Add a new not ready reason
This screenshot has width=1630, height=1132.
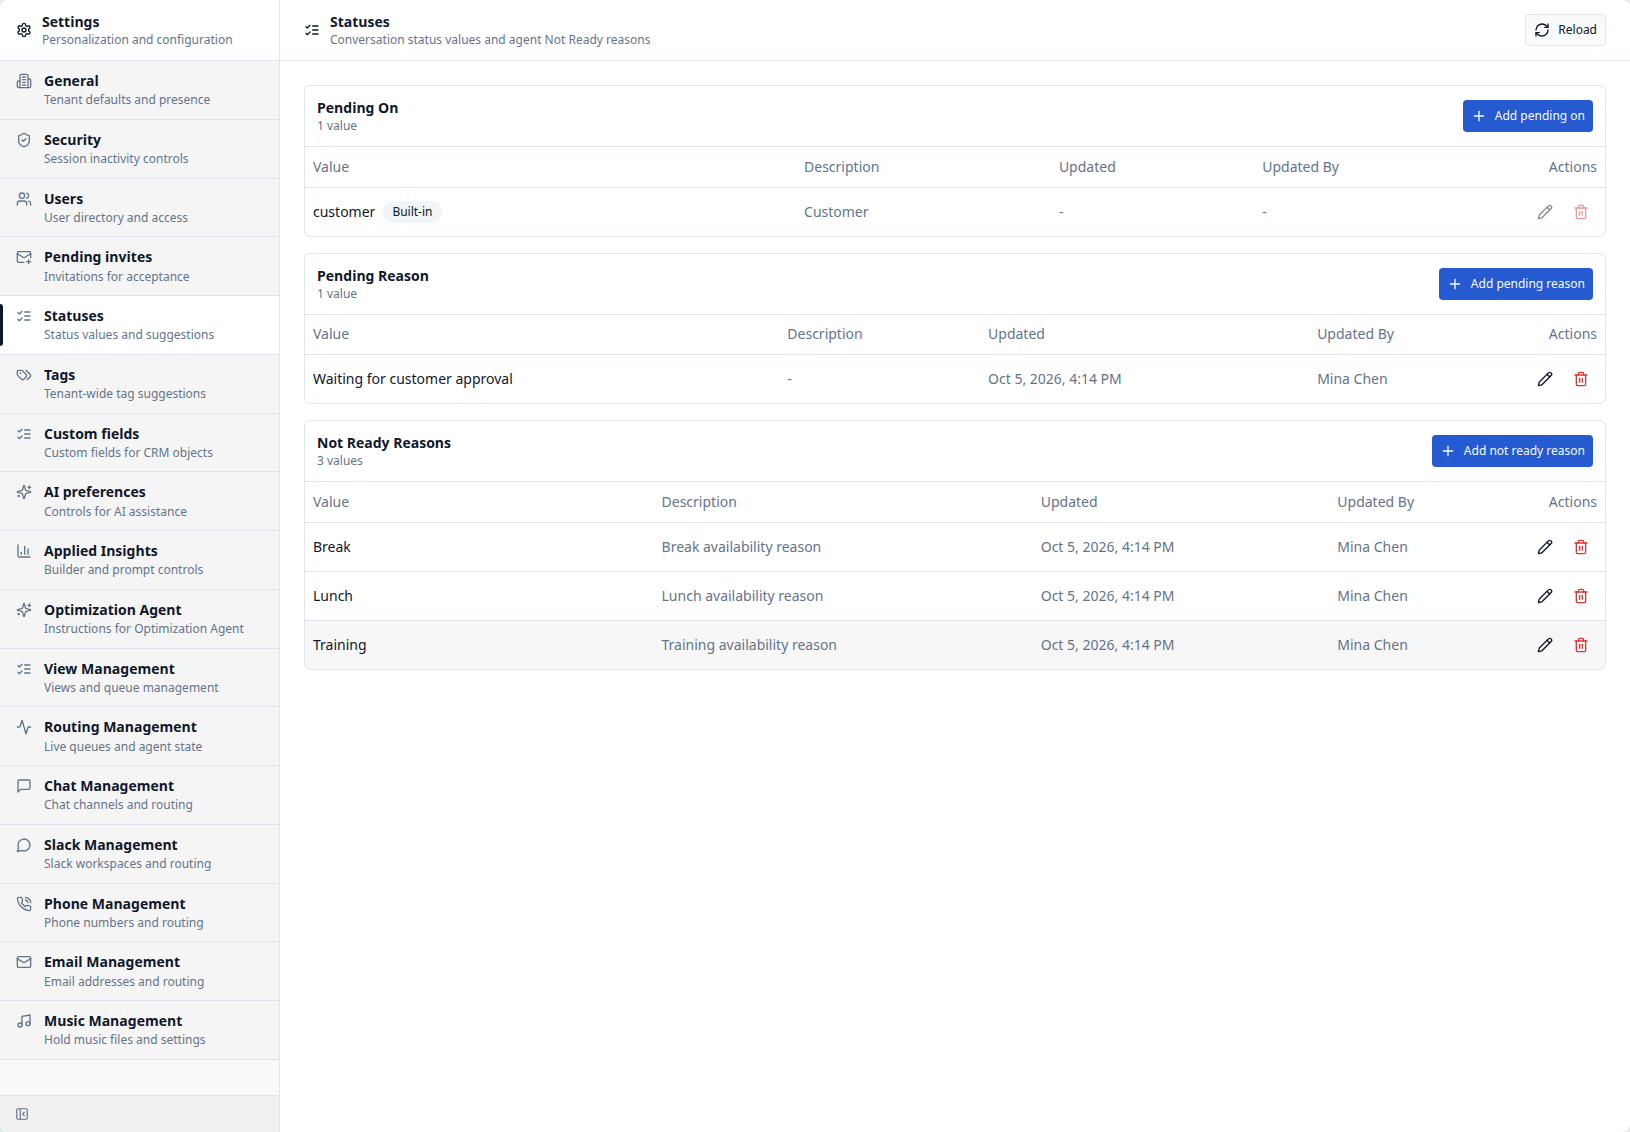click(1512, 451)
